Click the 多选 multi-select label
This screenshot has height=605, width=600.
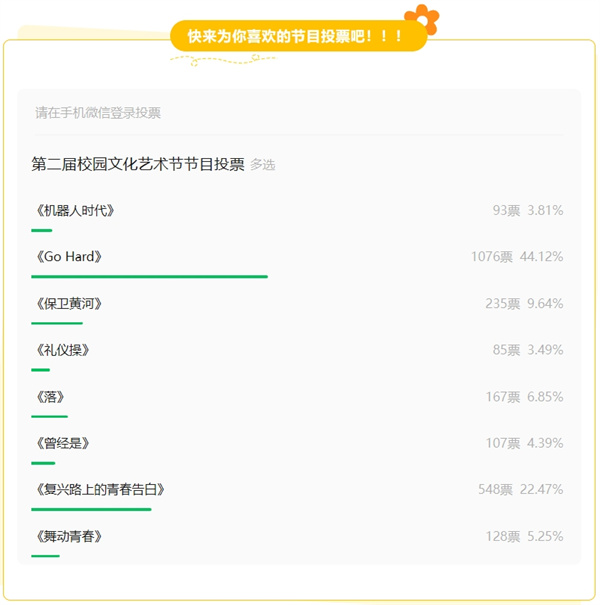(x=263, y=165)
